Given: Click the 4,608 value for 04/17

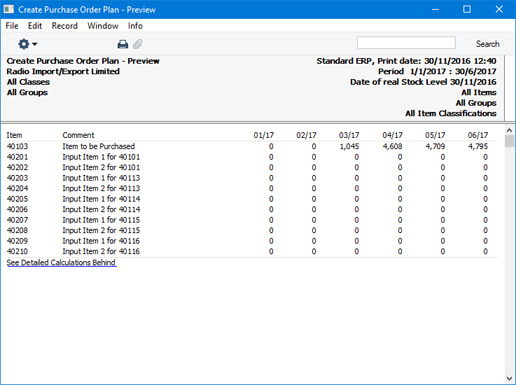Looking at the screenshot, I should click(392, 146).
